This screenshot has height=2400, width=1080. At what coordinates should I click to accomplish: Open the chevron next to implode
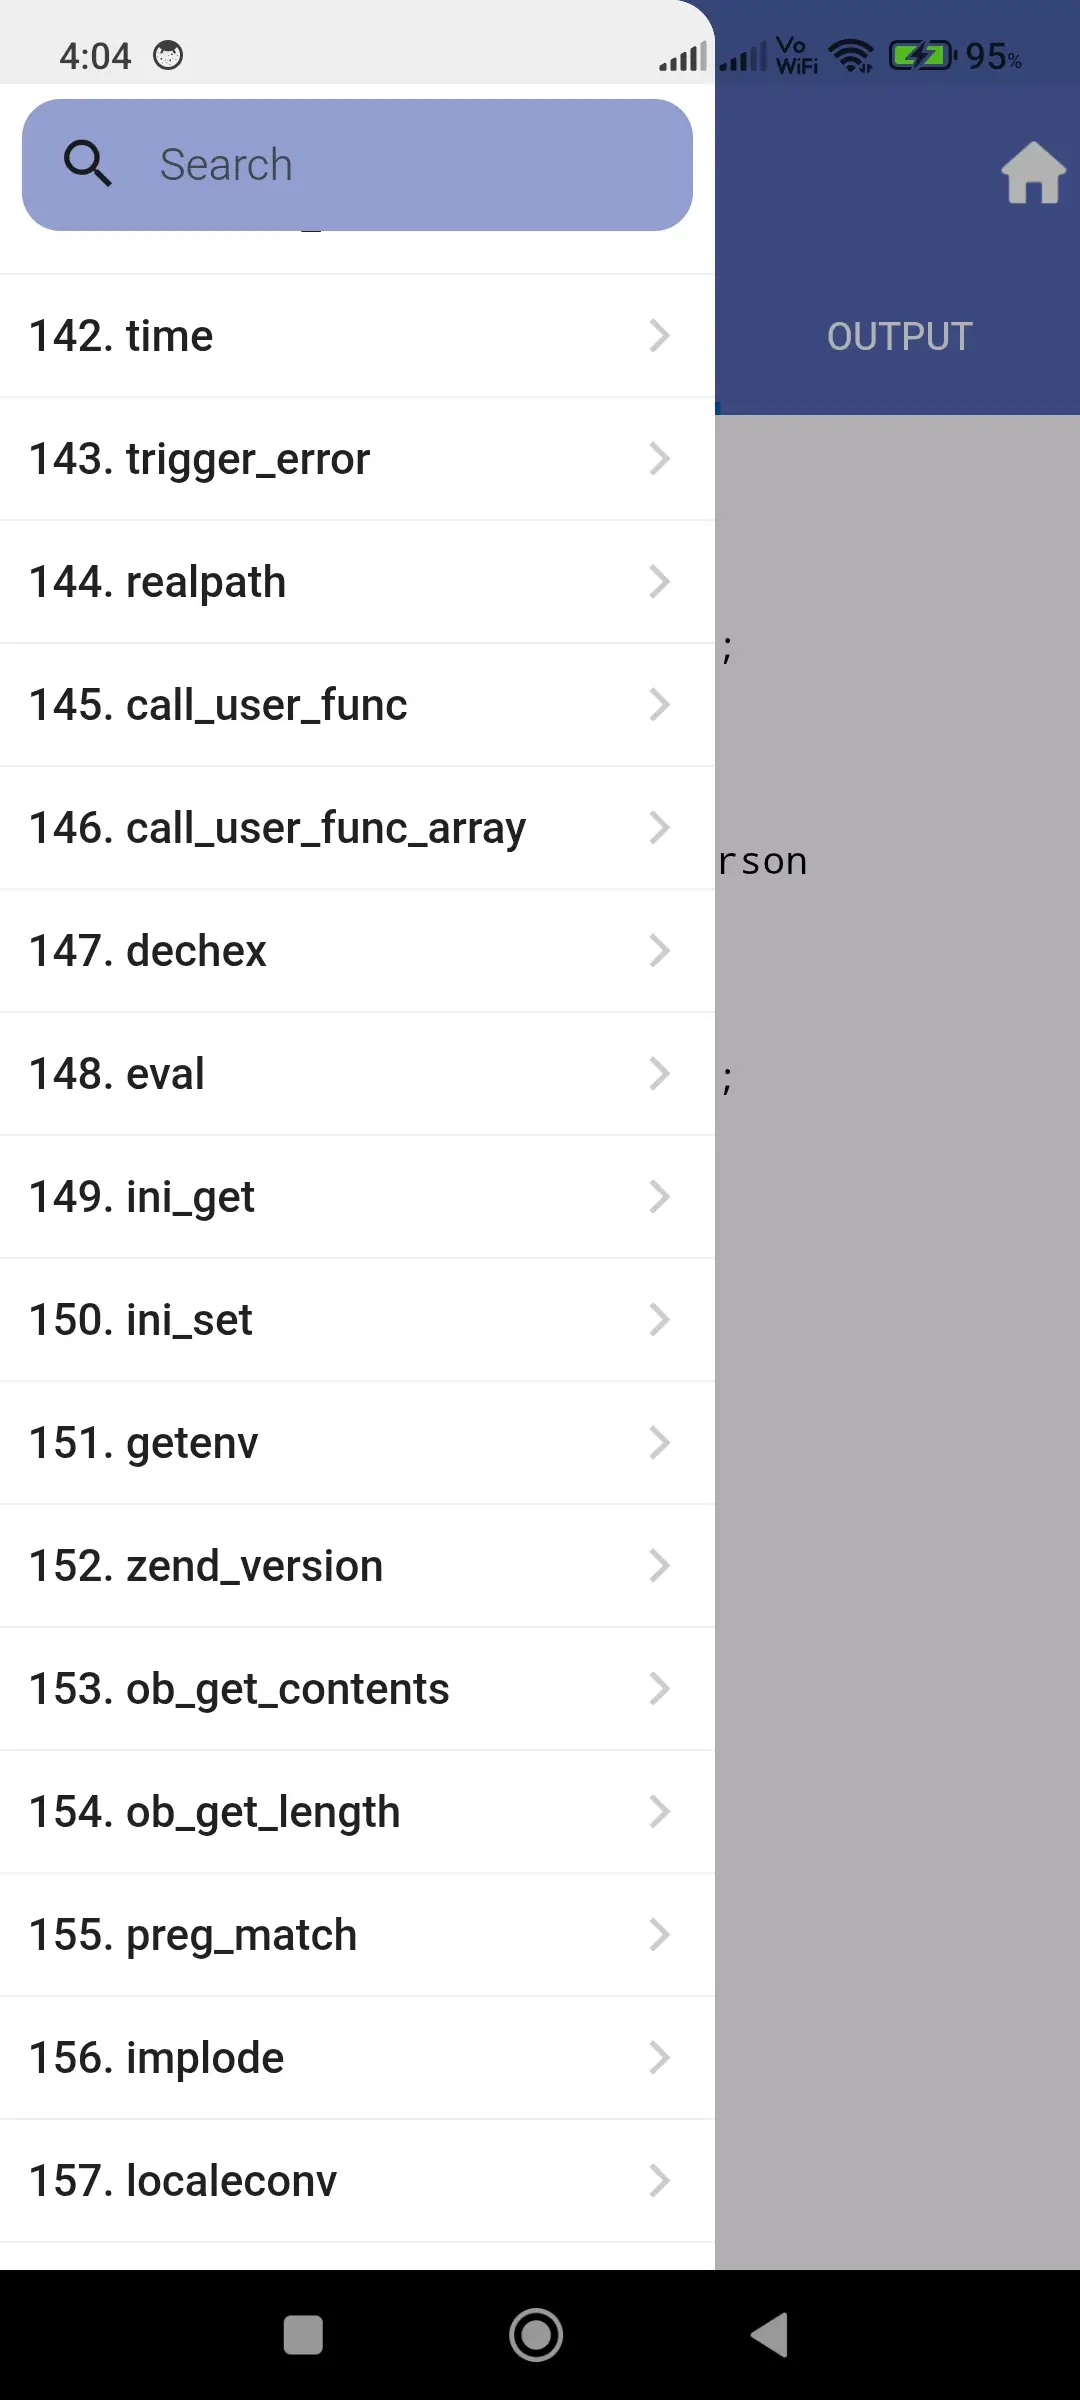660,2057
